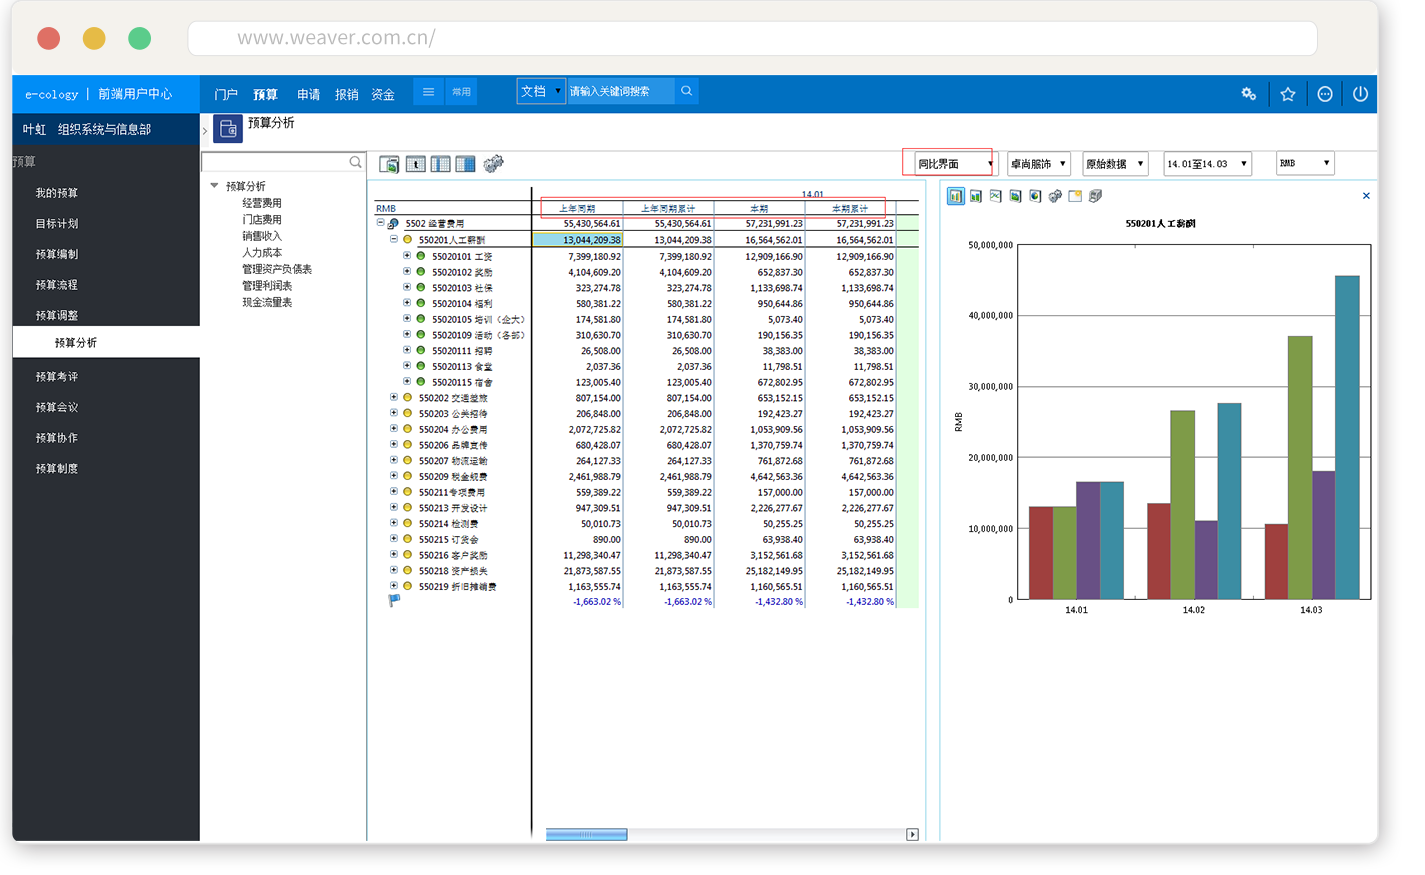Image resolution: width=1425 pixels, height=875 pixels.
Task: Select the column layout grid icon
Action: [440, 164]
